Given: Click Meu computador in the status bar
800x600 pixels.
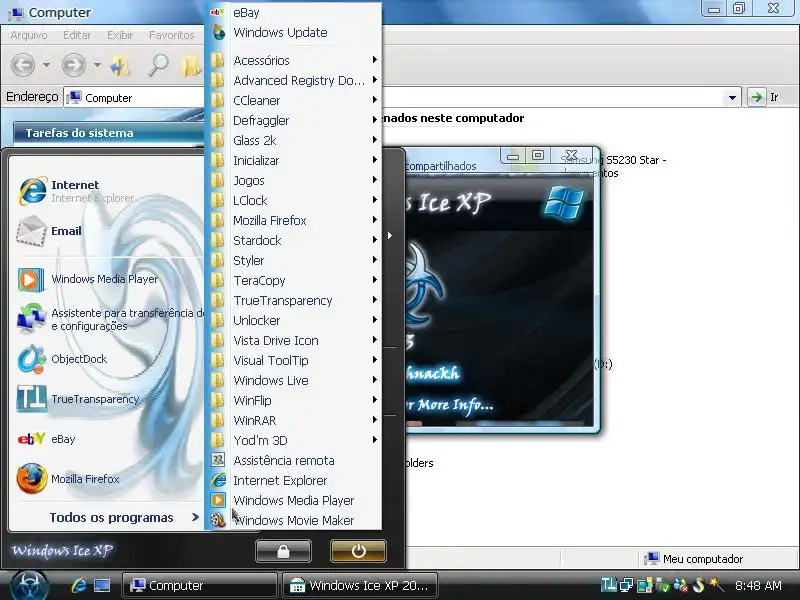Looking at the screenshot, I should coord(693,559).
